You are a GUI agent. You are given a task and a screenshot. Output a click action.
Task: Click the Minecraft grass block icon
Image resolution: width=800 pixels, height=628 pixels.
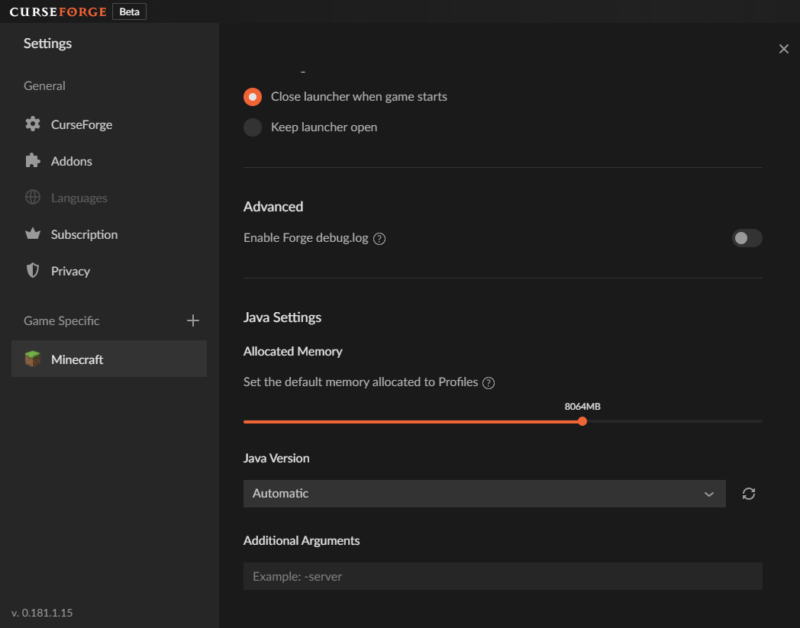(33, 359)
